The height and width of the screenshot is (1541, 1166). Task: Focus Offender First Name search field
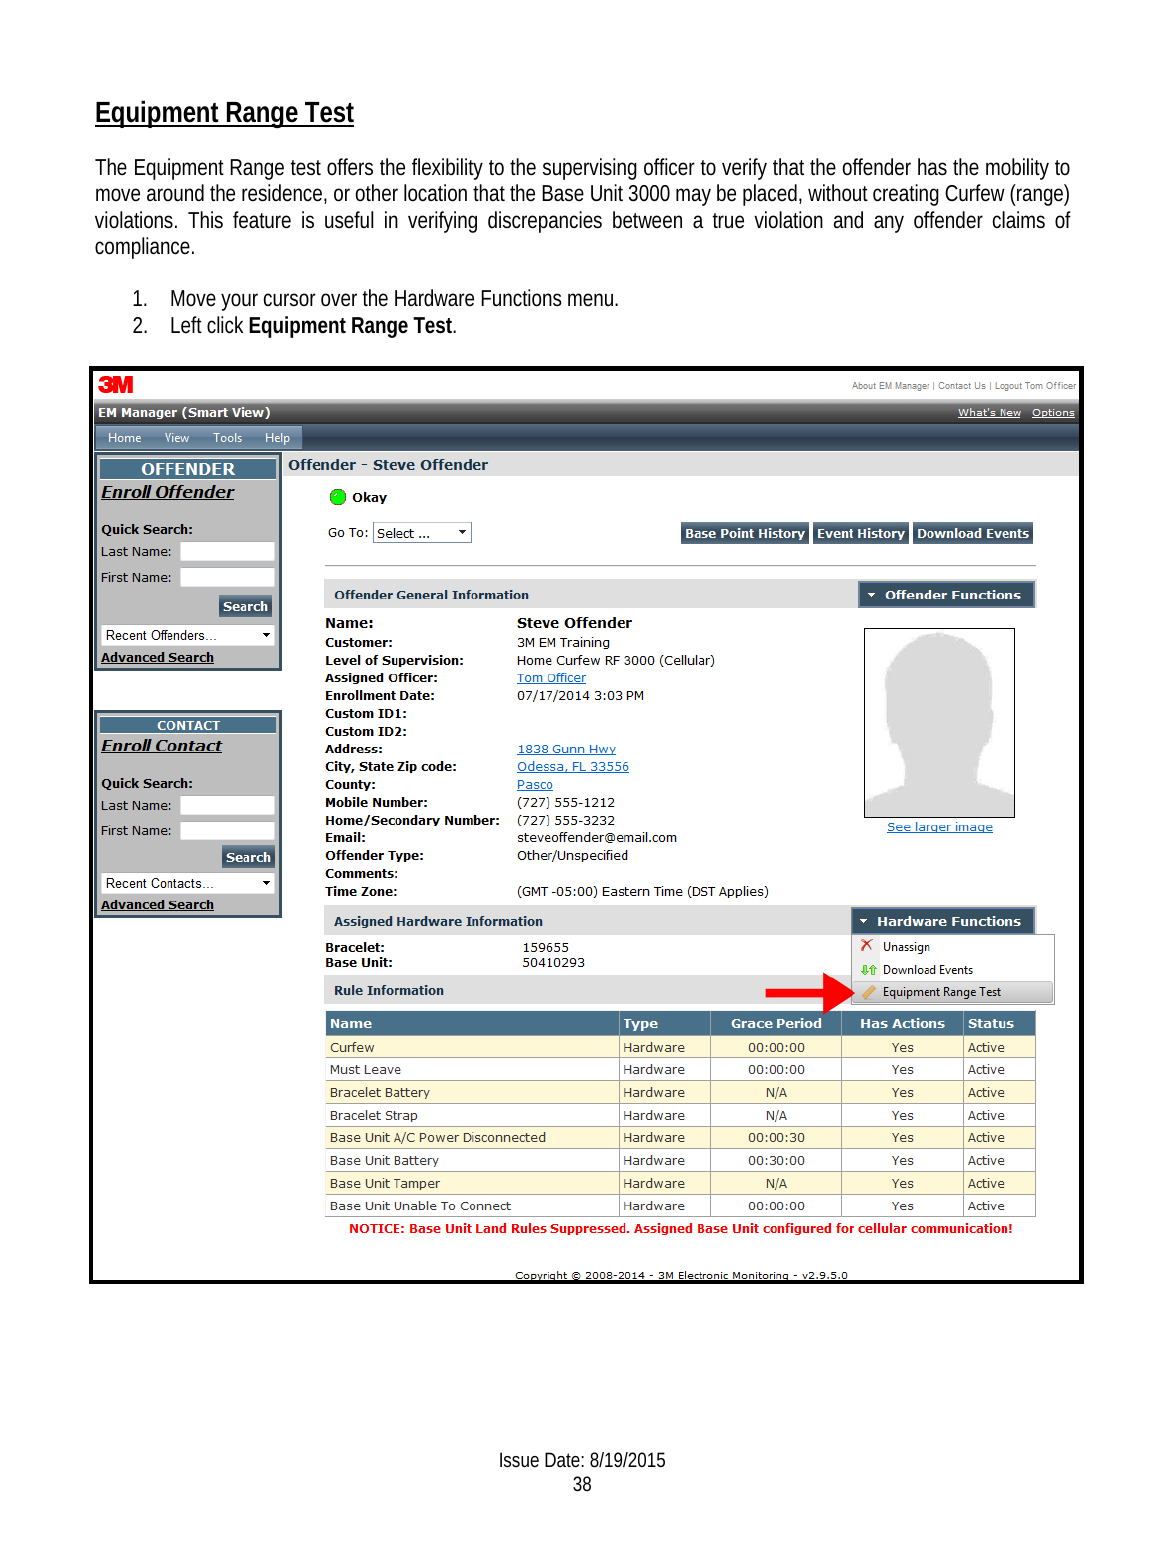pyautogui.click(x=227, y=577)
